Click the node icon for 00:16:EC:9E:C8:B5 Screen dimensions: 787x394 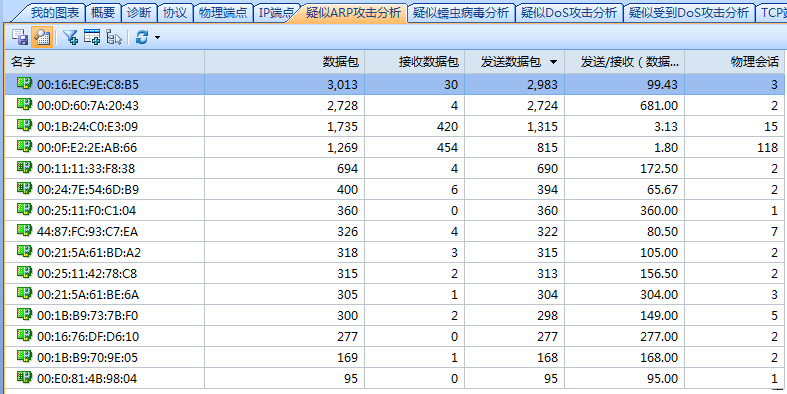[25, 83]
